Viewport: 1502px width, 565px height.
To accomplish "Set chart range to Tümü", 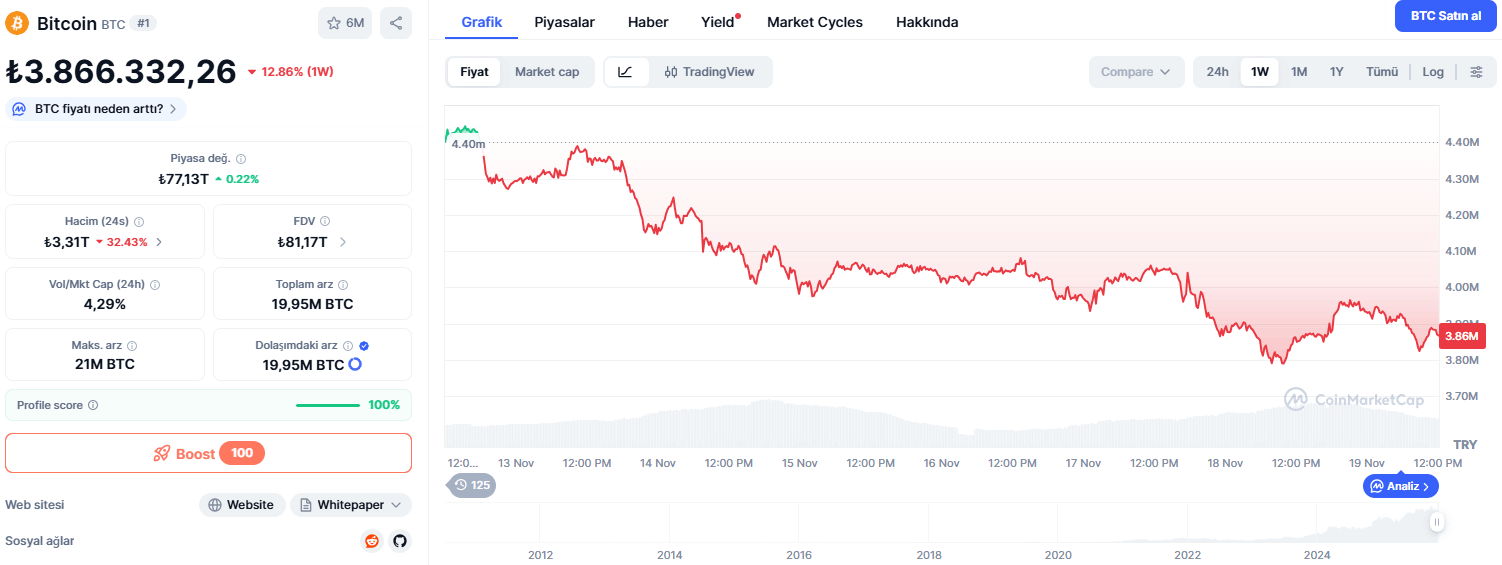I will click(x=1382, y=72).
